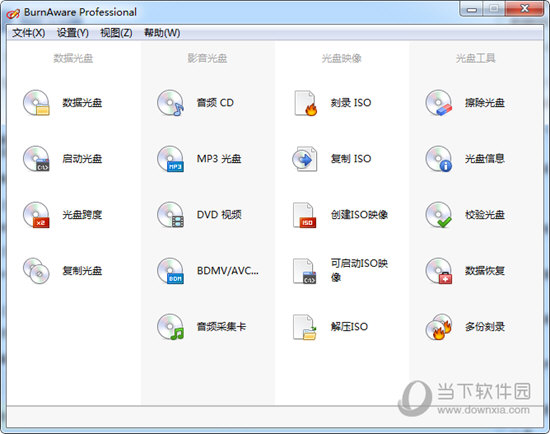Click the 音频采集卡 text label

221,327
